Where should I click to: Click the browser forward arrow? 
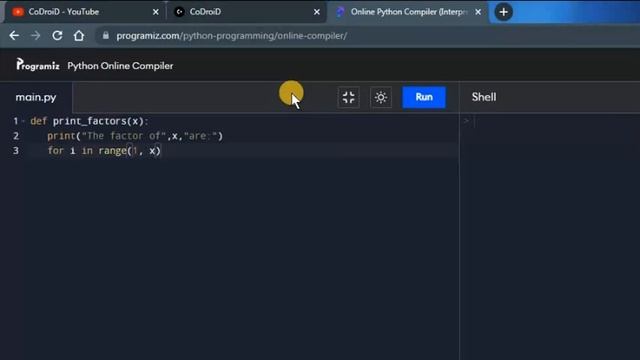click(x=36, y=36)
